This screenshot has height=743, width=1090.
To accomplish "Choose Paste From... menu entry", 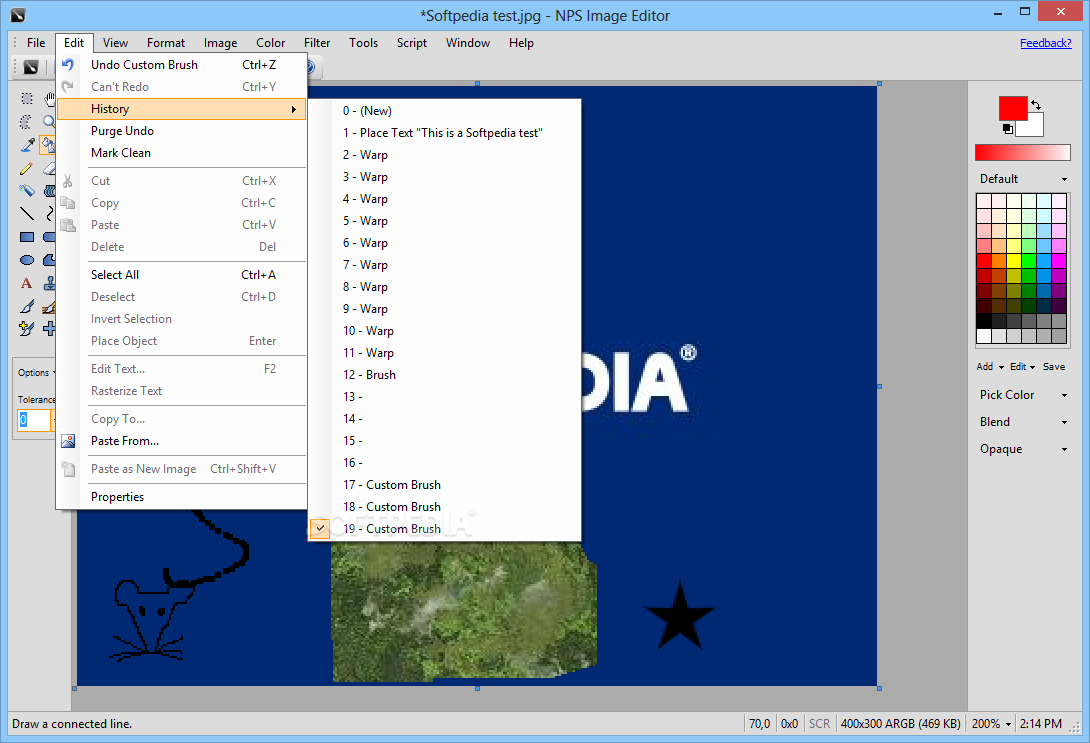I will coord(181,441).
